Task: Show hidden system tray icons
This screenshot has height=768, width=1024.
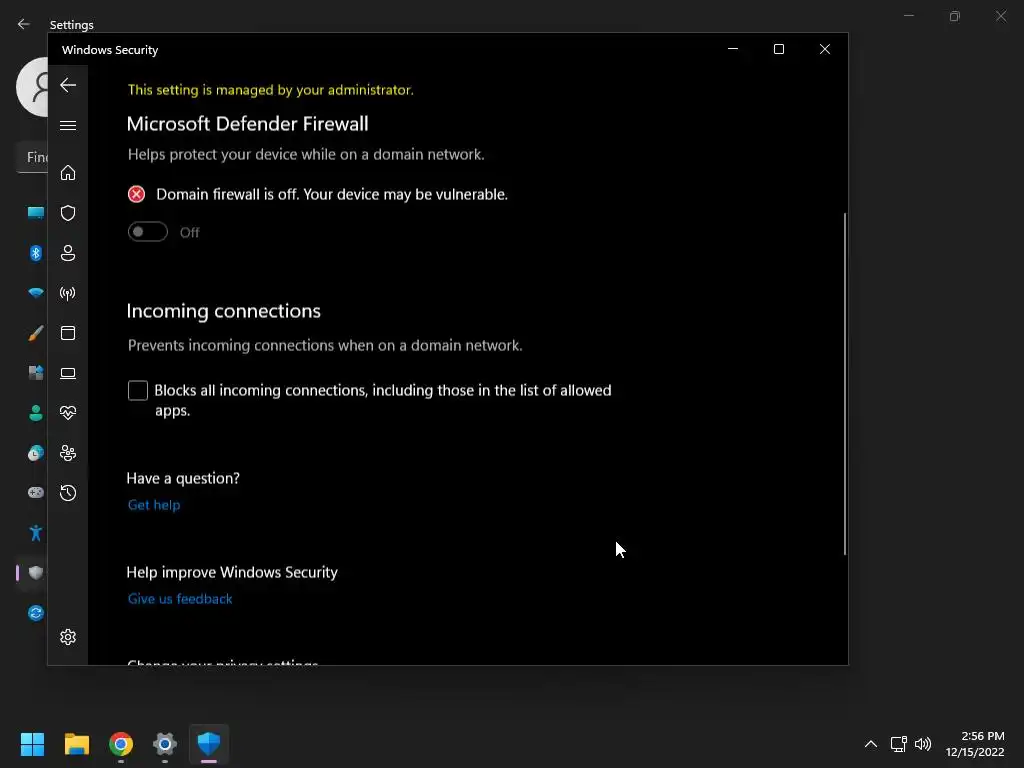Action: [871, 744]
